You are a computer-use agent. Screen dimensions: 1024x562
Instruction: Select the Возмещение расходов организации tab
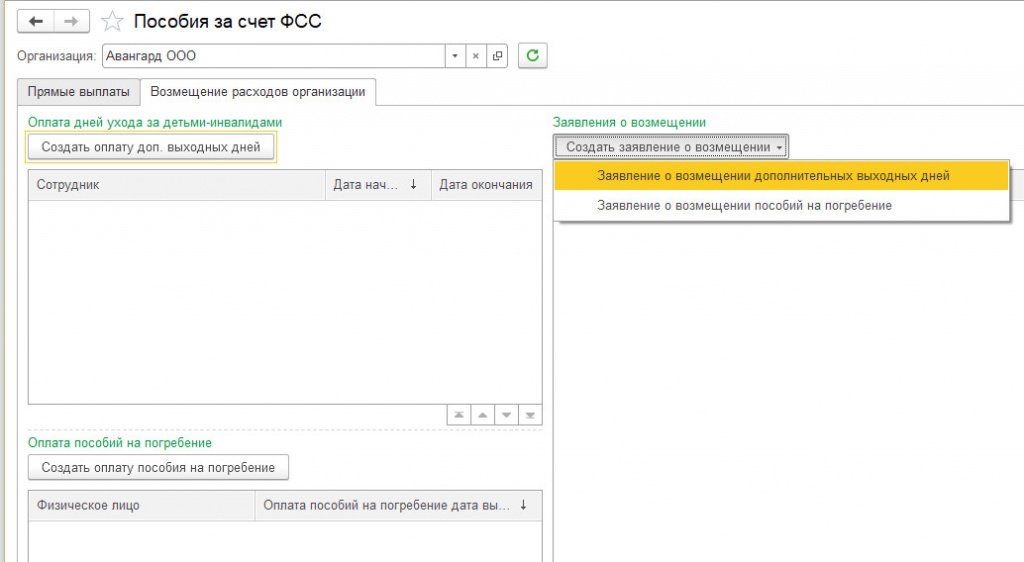tap(257, 92)
